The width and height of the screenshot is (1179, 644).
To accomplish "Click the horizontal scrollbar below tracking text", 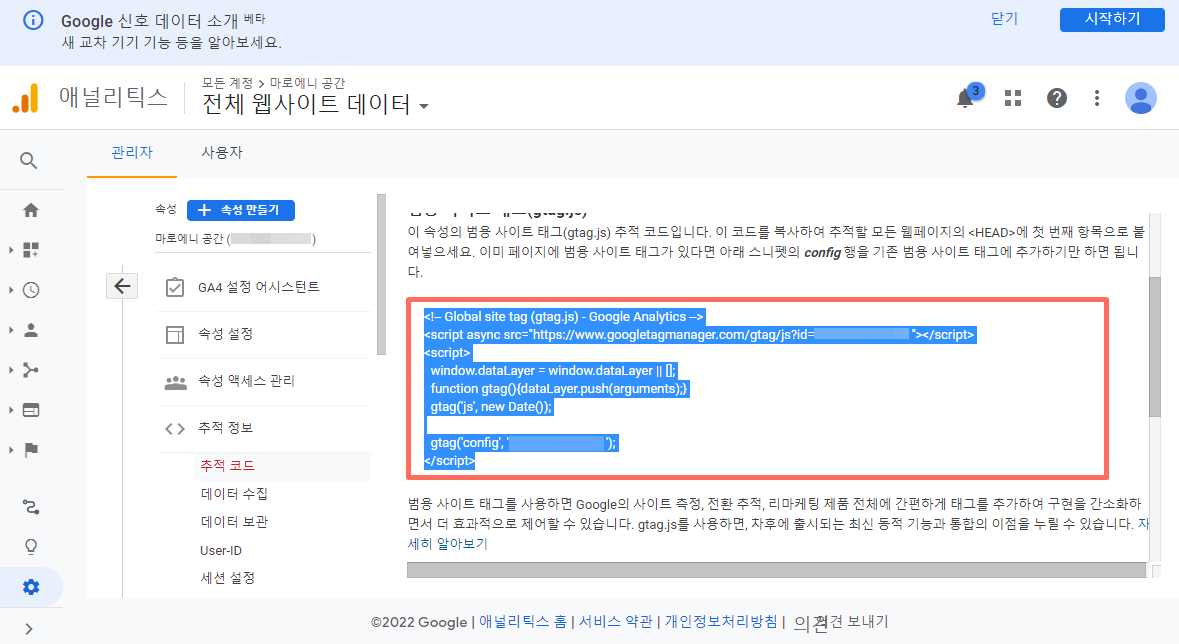I will tap(775, 570).
